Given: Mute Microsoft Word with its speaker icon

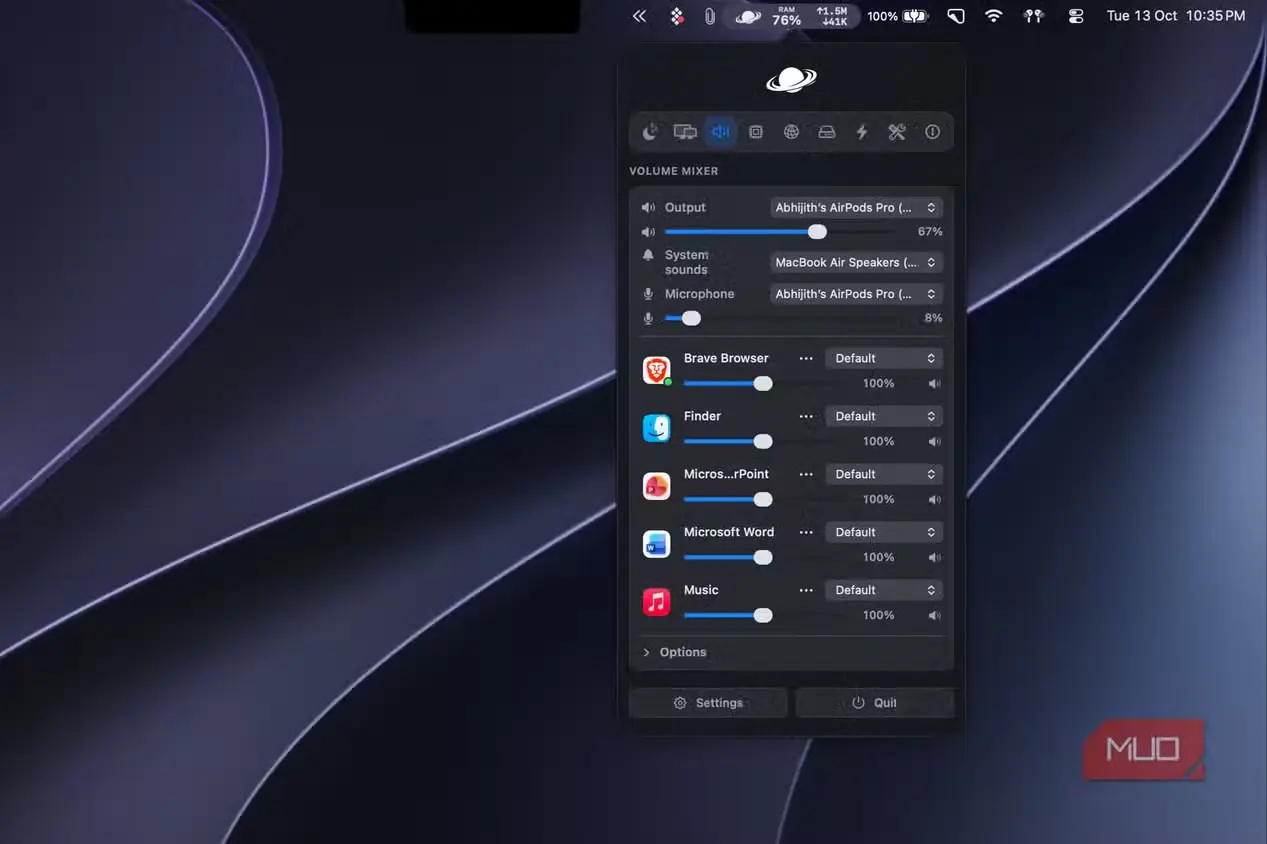Looking at the screenshot, I should pyautogui.click(x=934, y=557).
